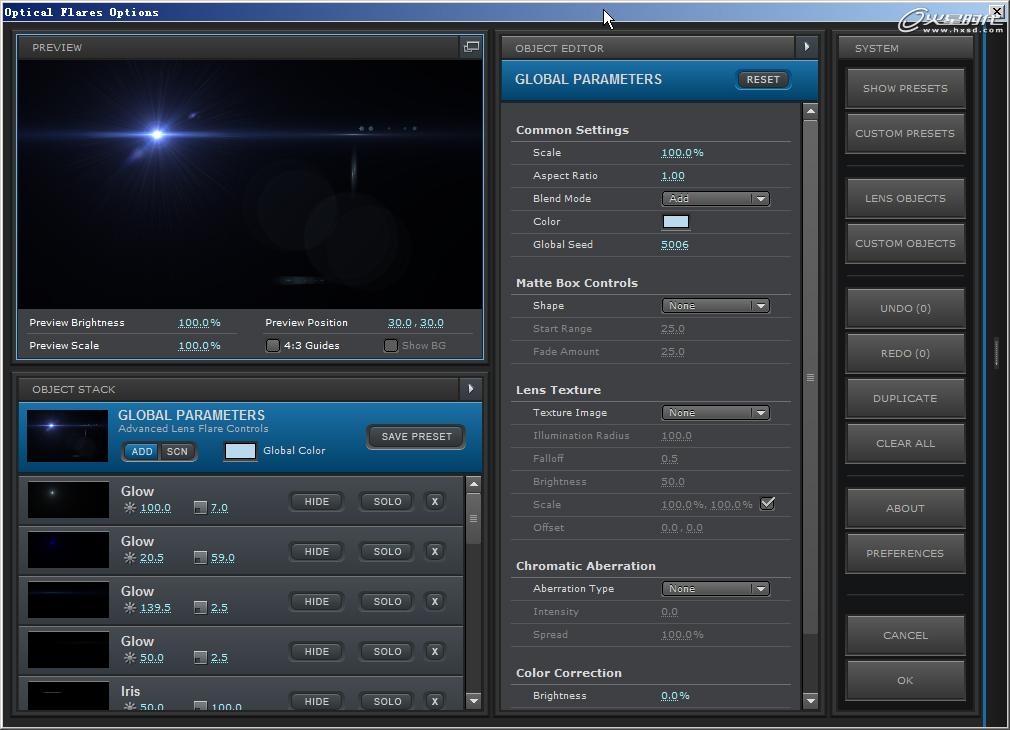Screen dimensions: 1010x730
Task: Click the Object Stack scrollbar thumb
Action: tap(473, 518)
